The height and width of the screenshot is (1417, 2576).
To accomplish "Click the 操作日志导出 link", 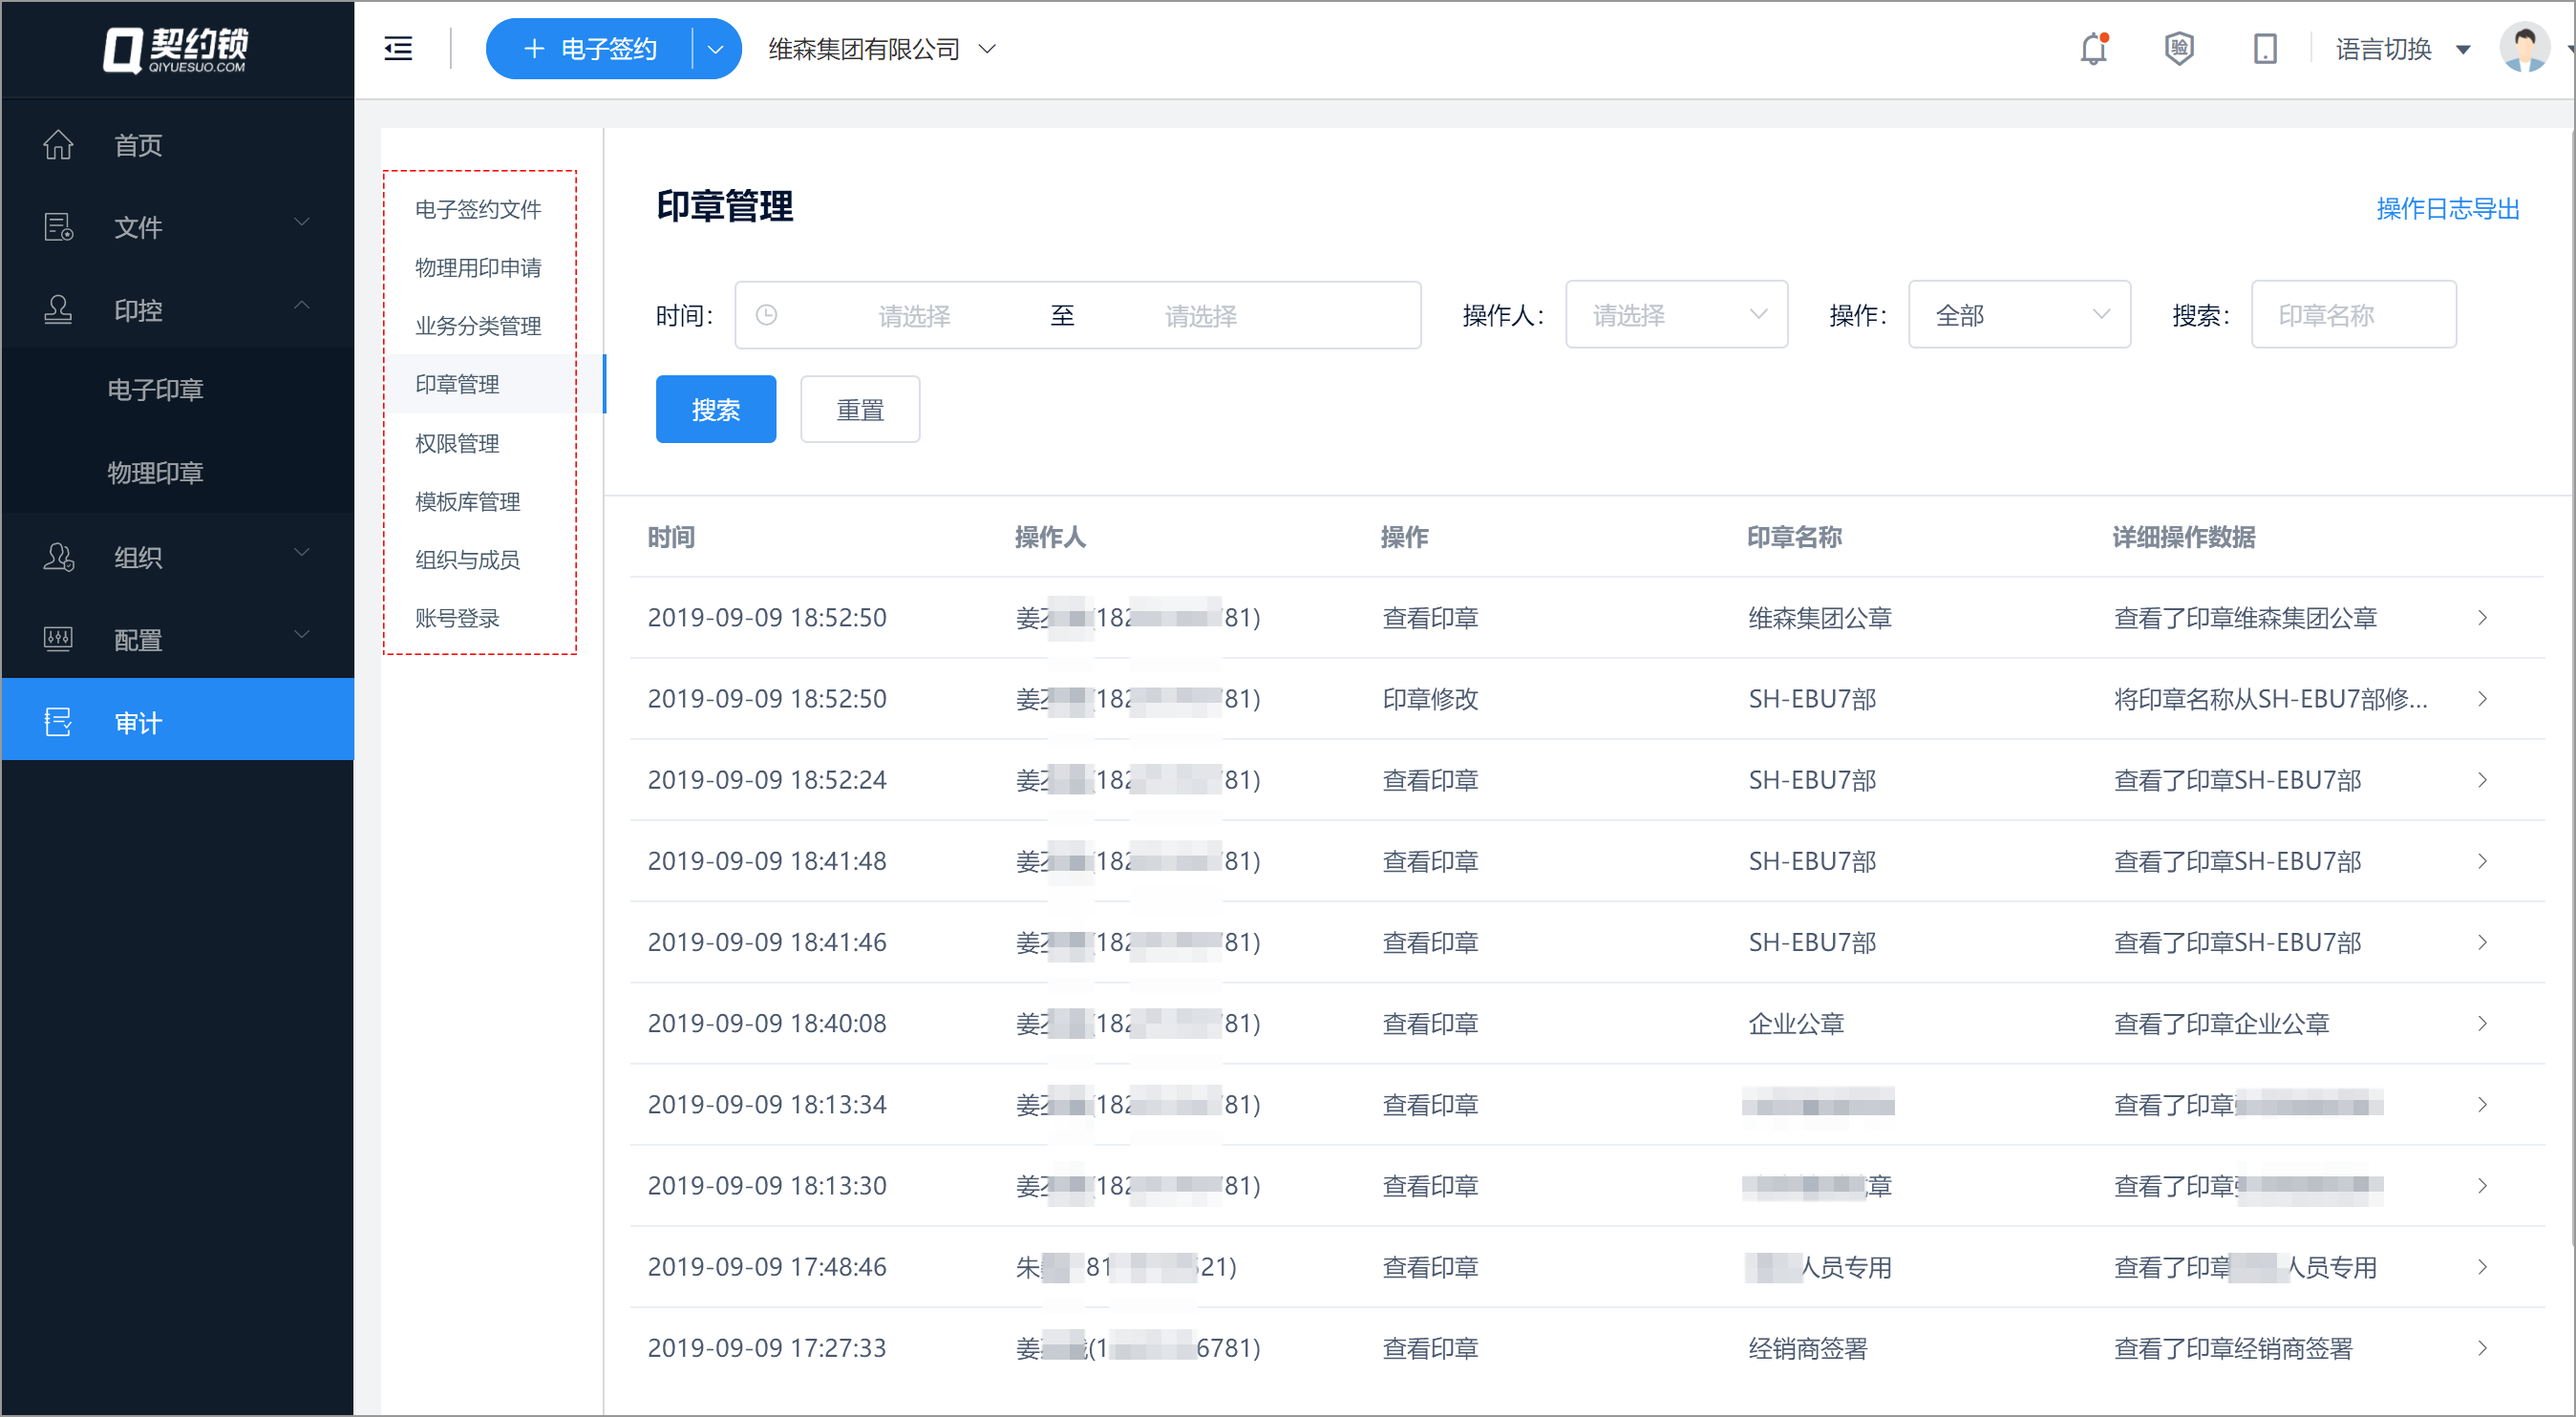I will tap(2446, 208).
